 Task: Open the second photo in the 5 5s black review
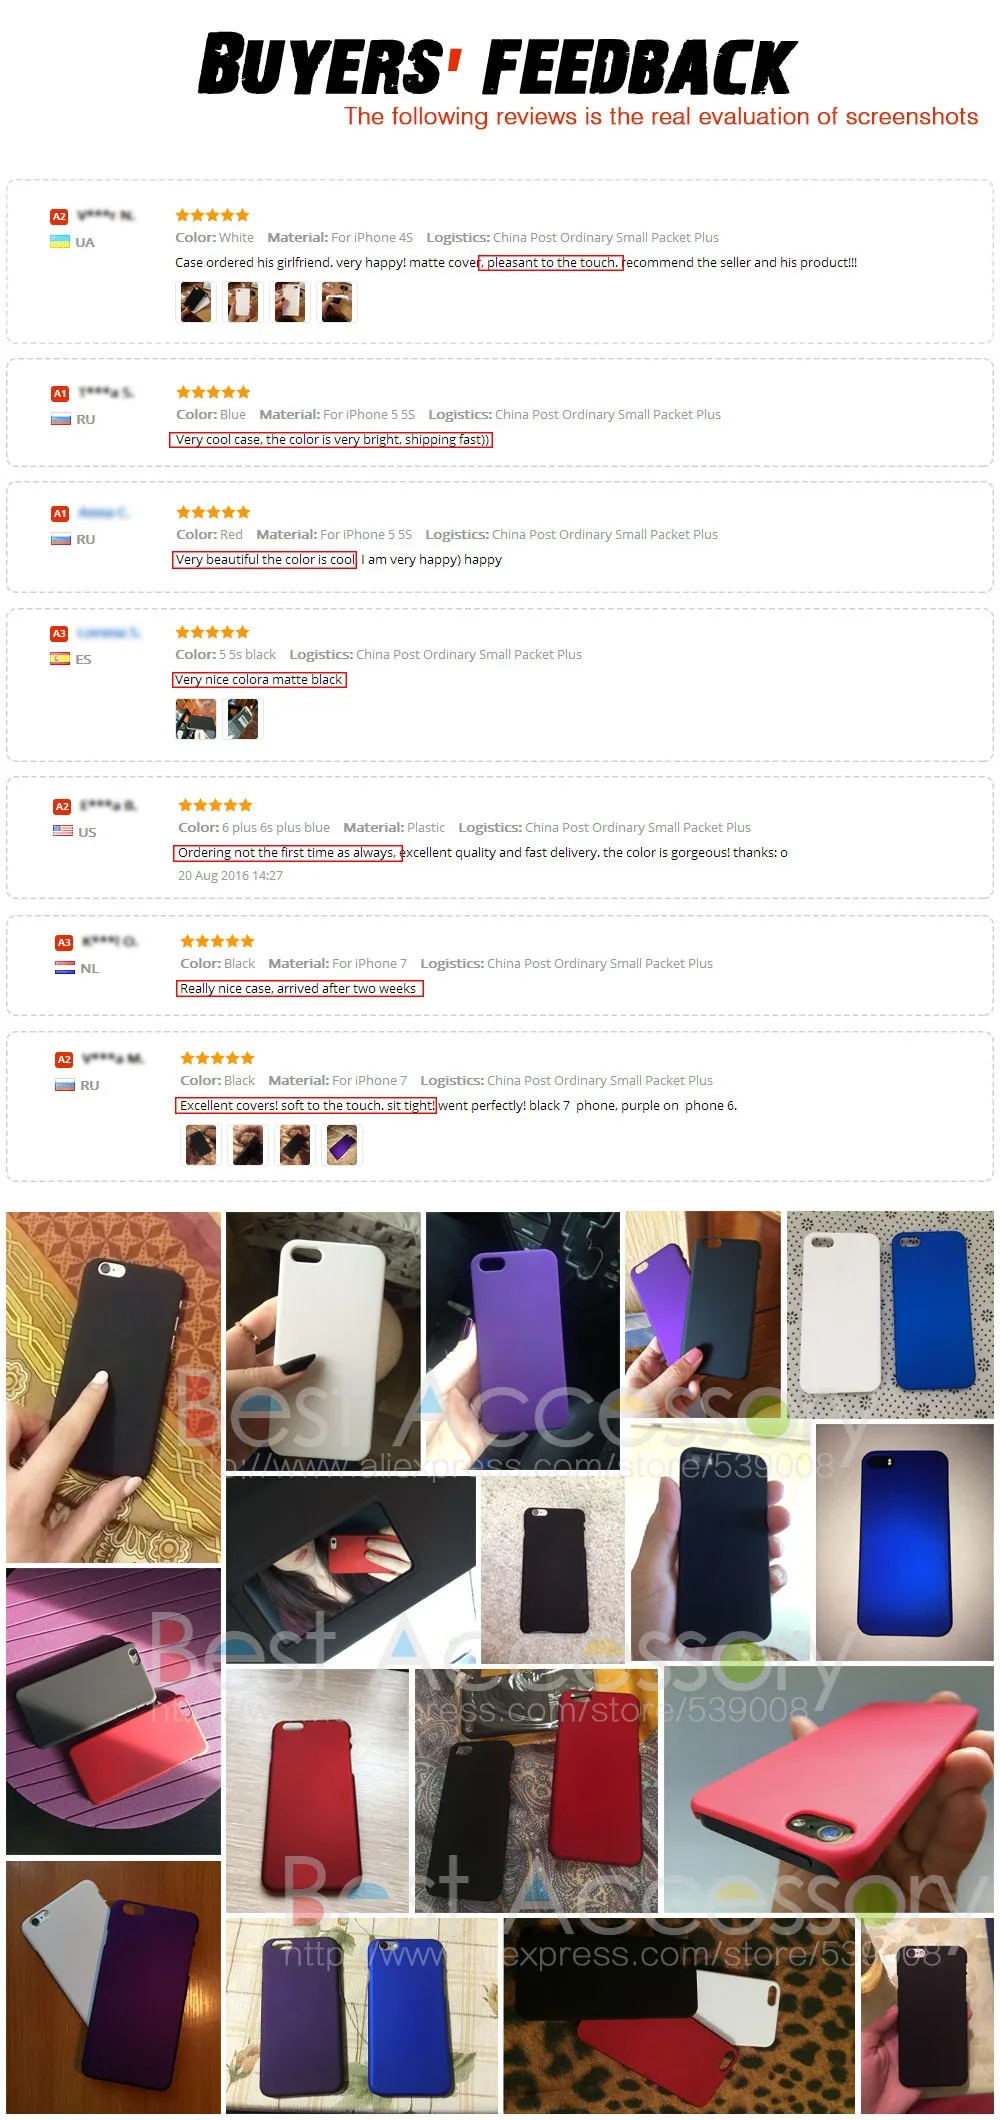(x=243, y=719)
